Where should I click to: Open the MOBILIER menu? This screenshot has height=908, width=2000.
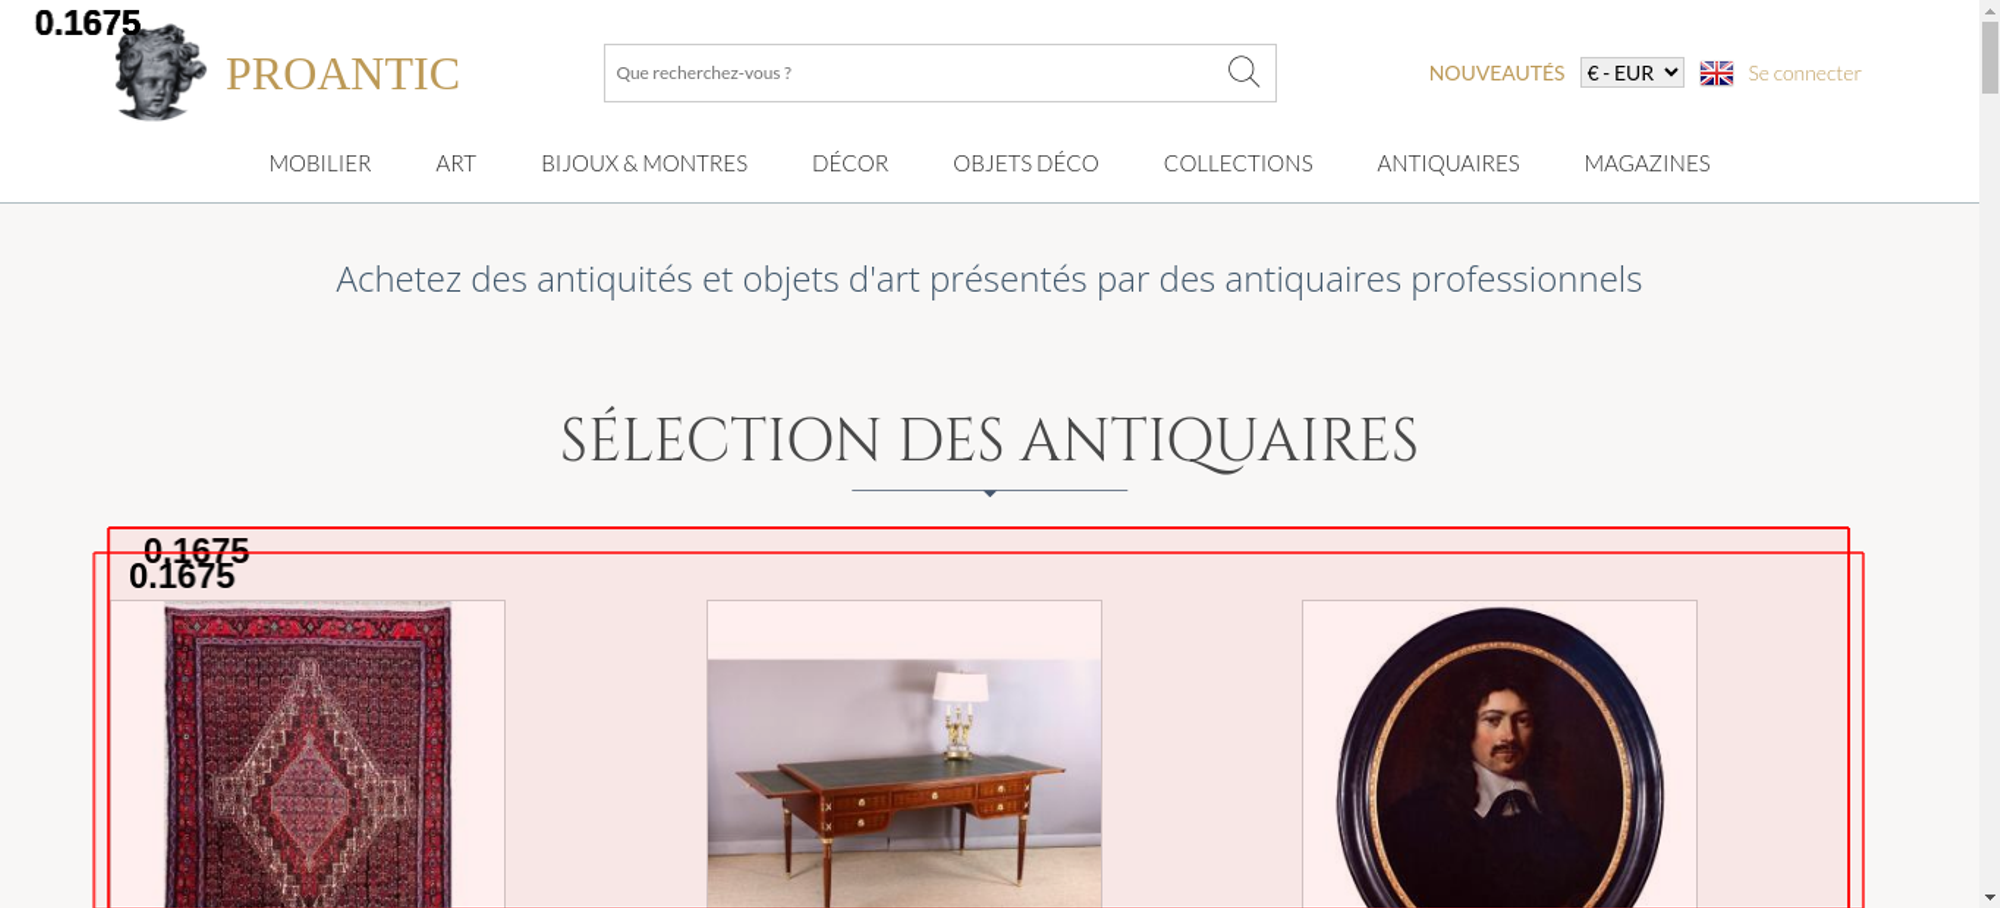point(320,163)
